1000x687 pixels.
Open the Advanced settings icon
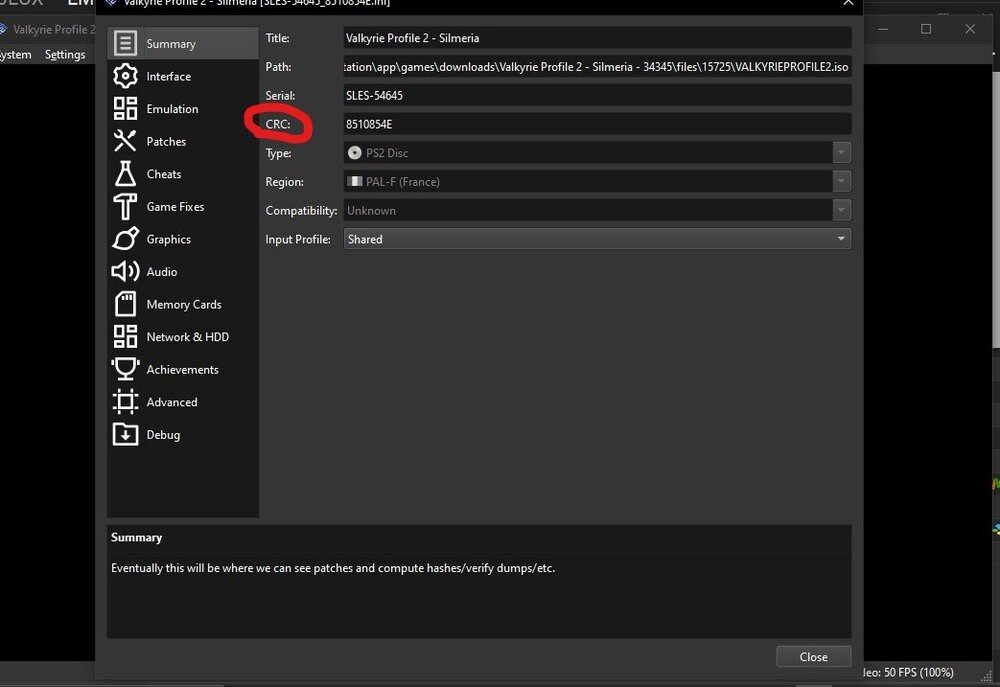[125, 402]
